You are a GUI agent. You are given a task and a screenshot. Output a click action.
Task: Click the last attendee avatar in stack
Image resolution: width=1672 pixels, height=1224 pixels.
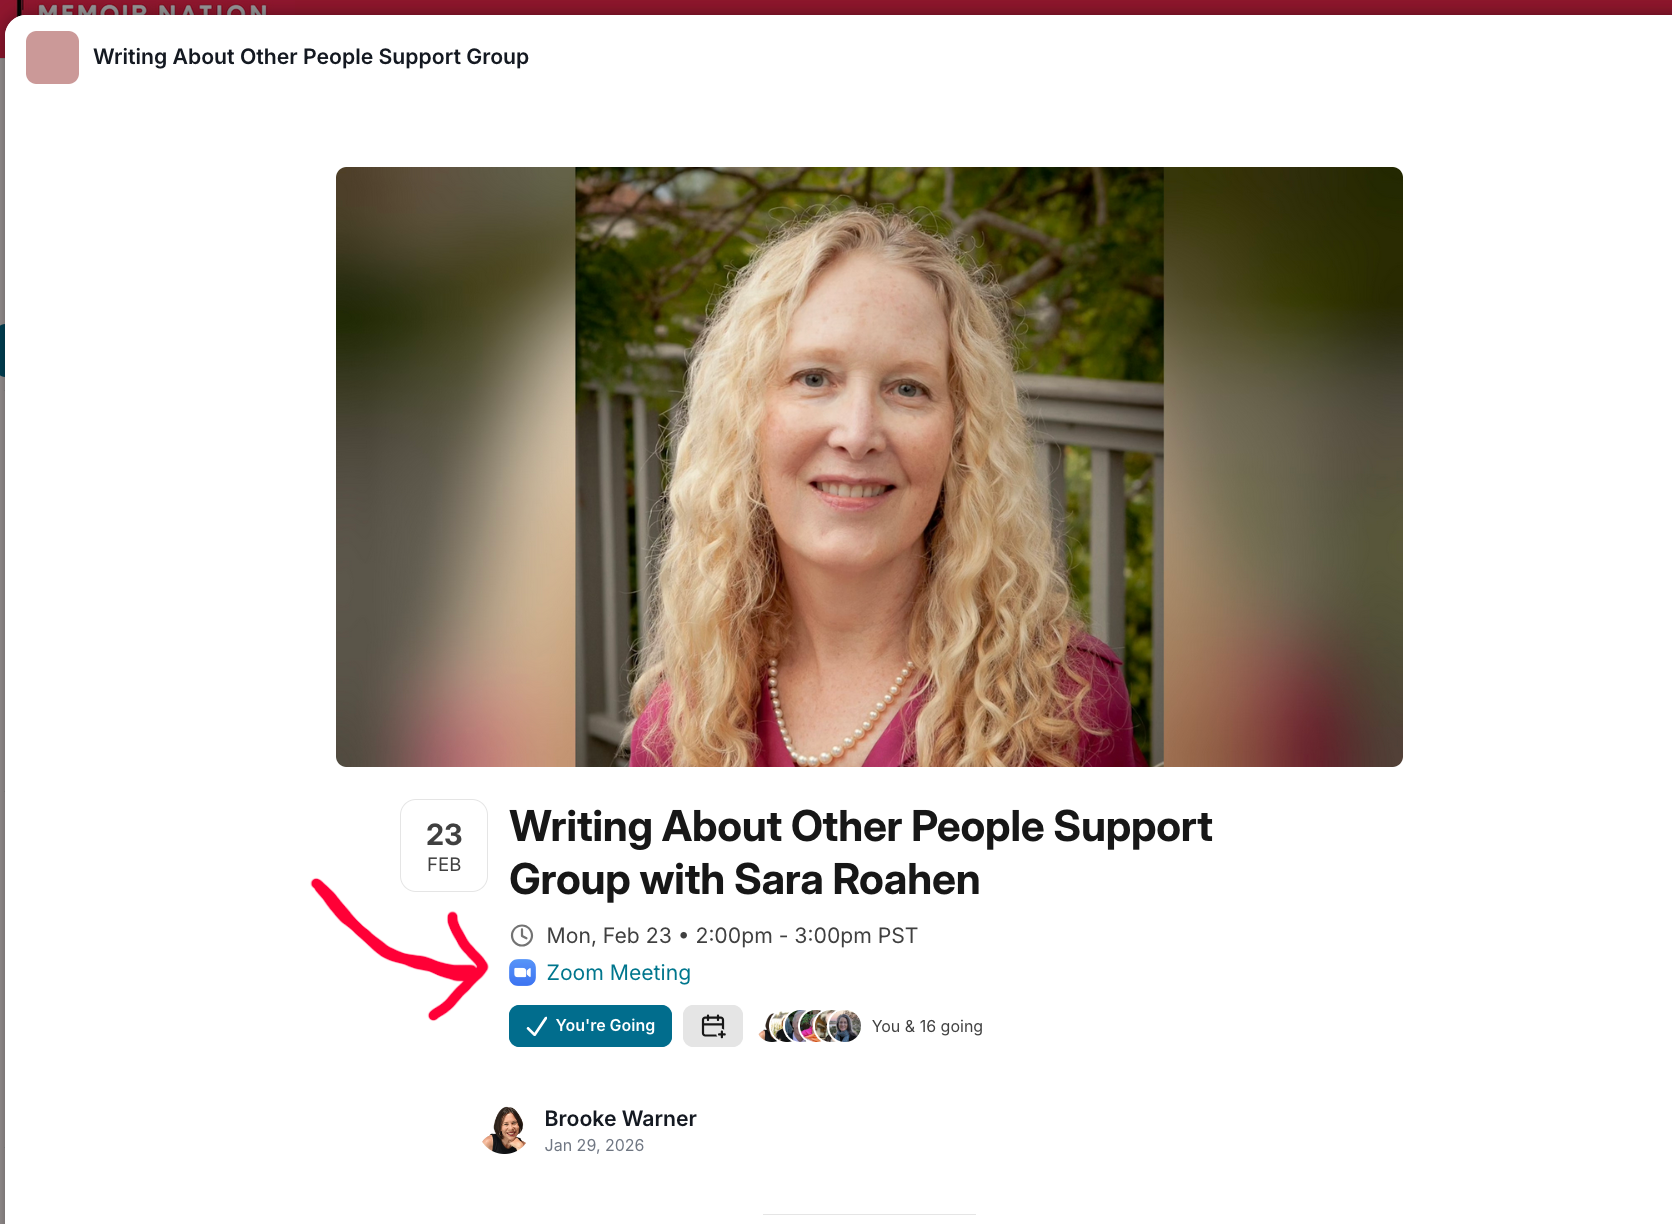pos(845,1026)
